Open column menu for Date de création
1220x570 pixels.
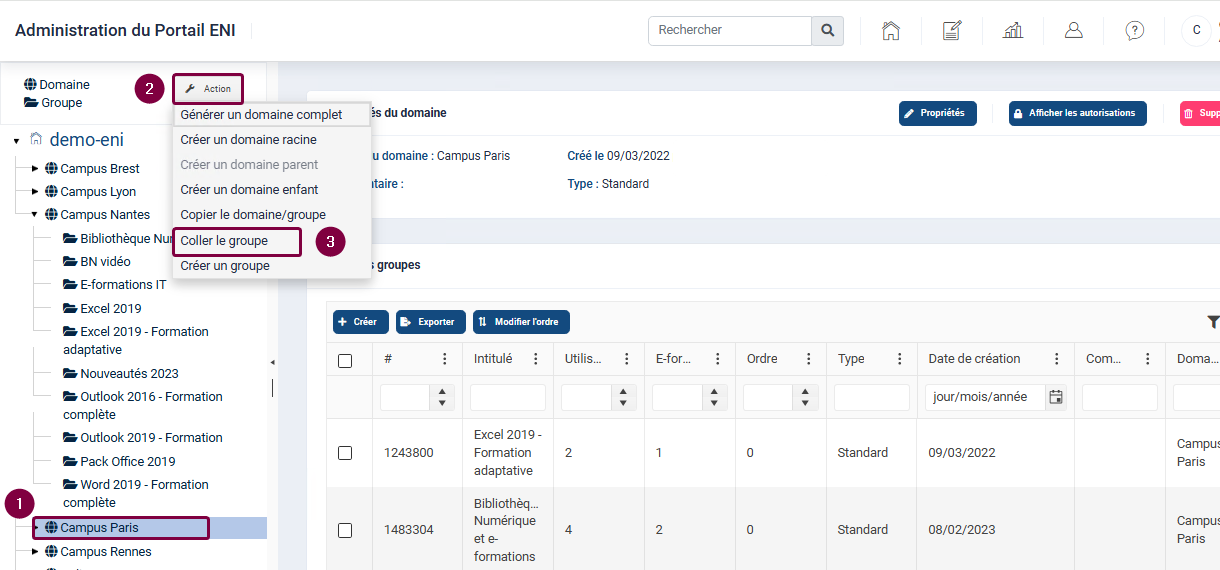1057,359
